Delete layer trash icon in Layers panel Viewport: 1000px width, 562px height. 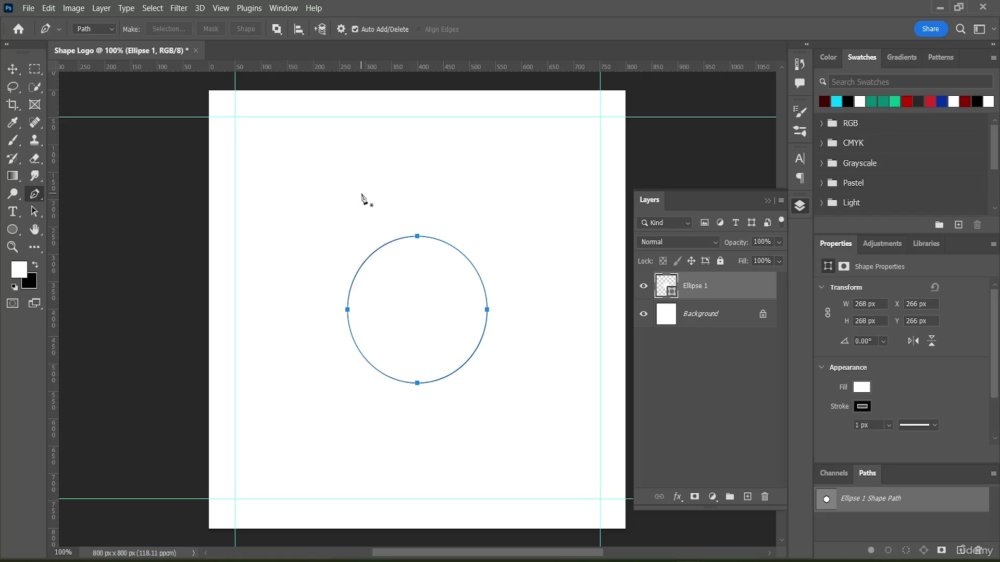tap(765, 496)
